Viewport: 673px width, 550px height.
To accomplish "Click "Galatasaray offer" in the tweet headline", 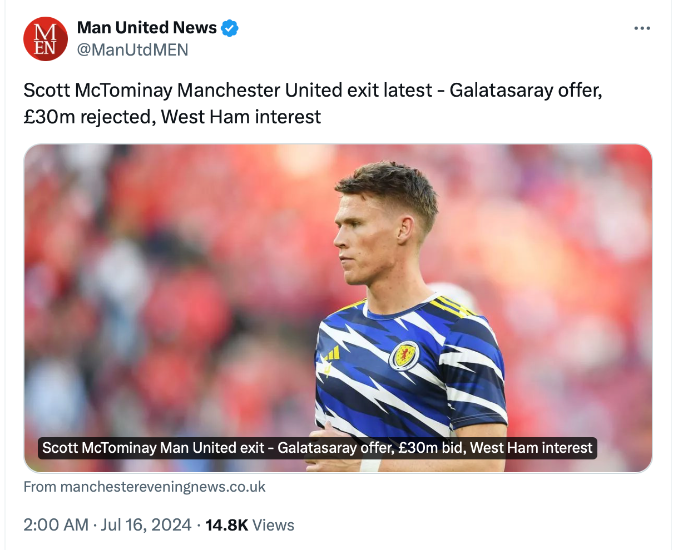I will 519,91.
